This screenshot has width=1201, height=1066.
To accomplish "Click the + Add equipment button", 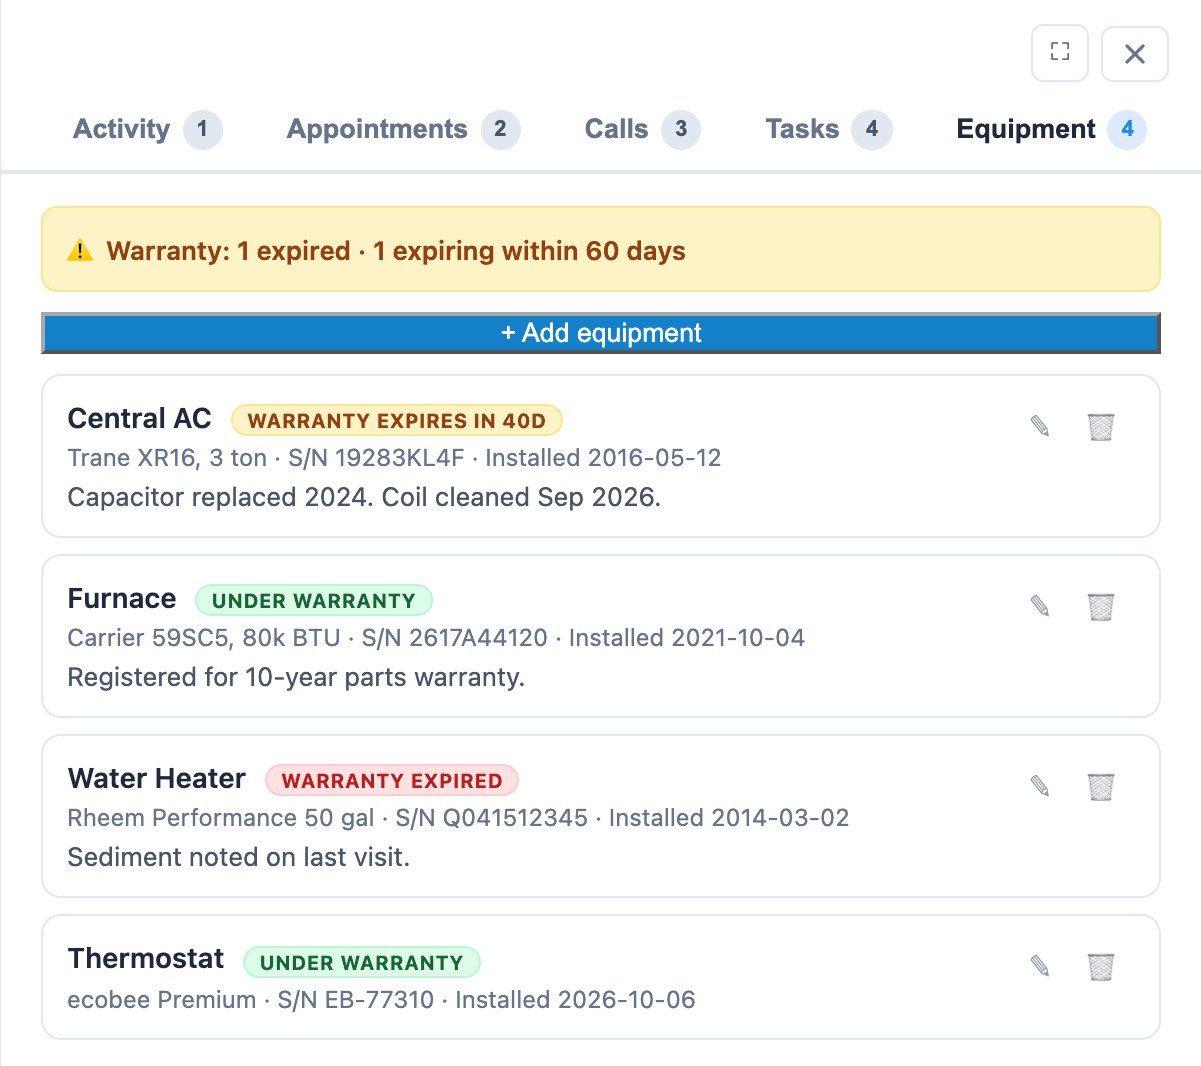I will [x=600, y=333].
